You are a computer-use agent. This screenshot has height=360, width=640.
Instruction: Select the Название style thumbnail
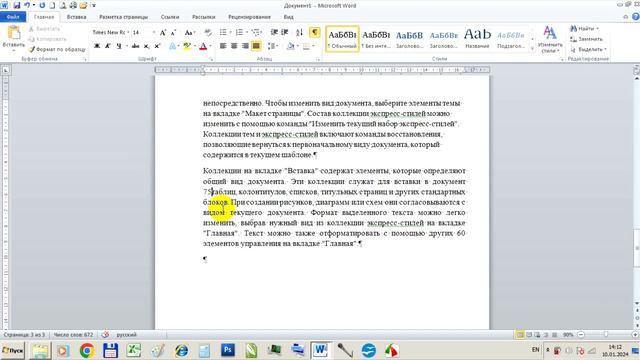tap(477, 39)
